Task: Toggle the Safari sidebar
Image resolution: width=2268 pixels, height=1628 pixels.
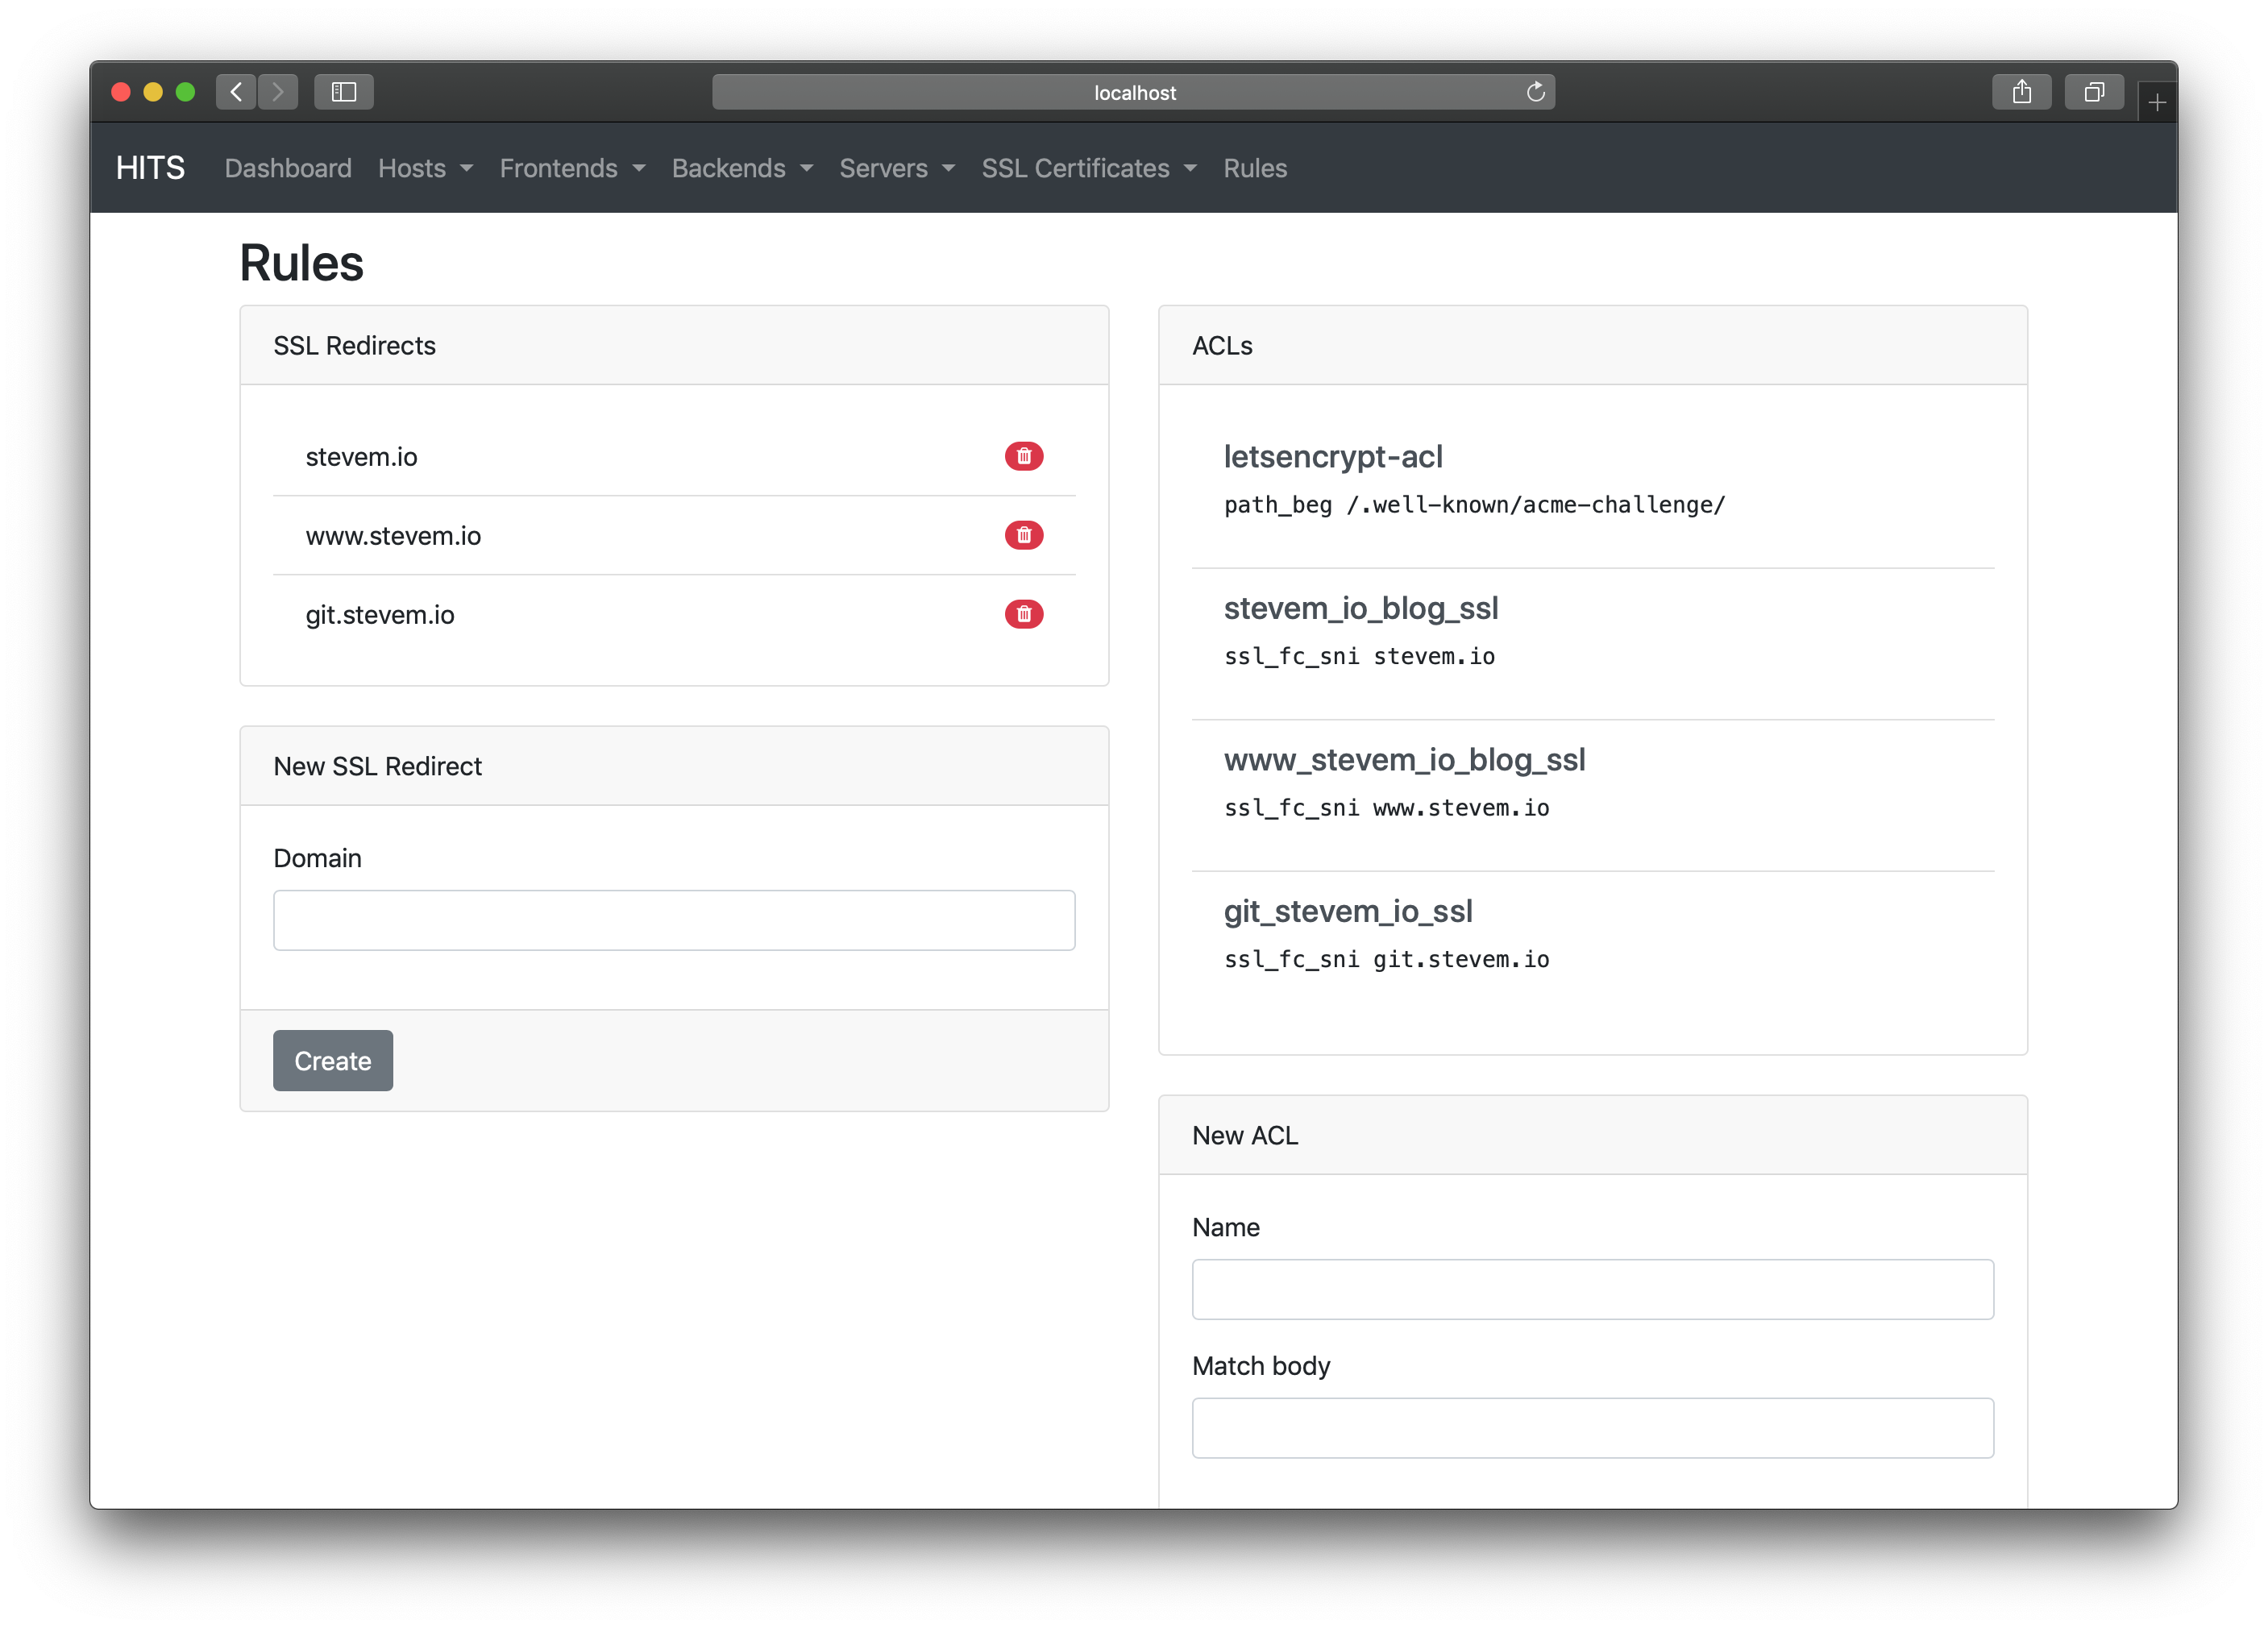Action: [x=343, y=92]
